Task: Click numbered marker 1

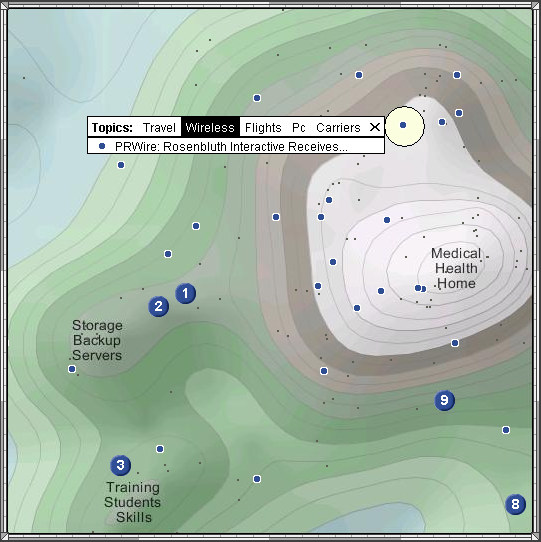Action: tap(186, 293)
